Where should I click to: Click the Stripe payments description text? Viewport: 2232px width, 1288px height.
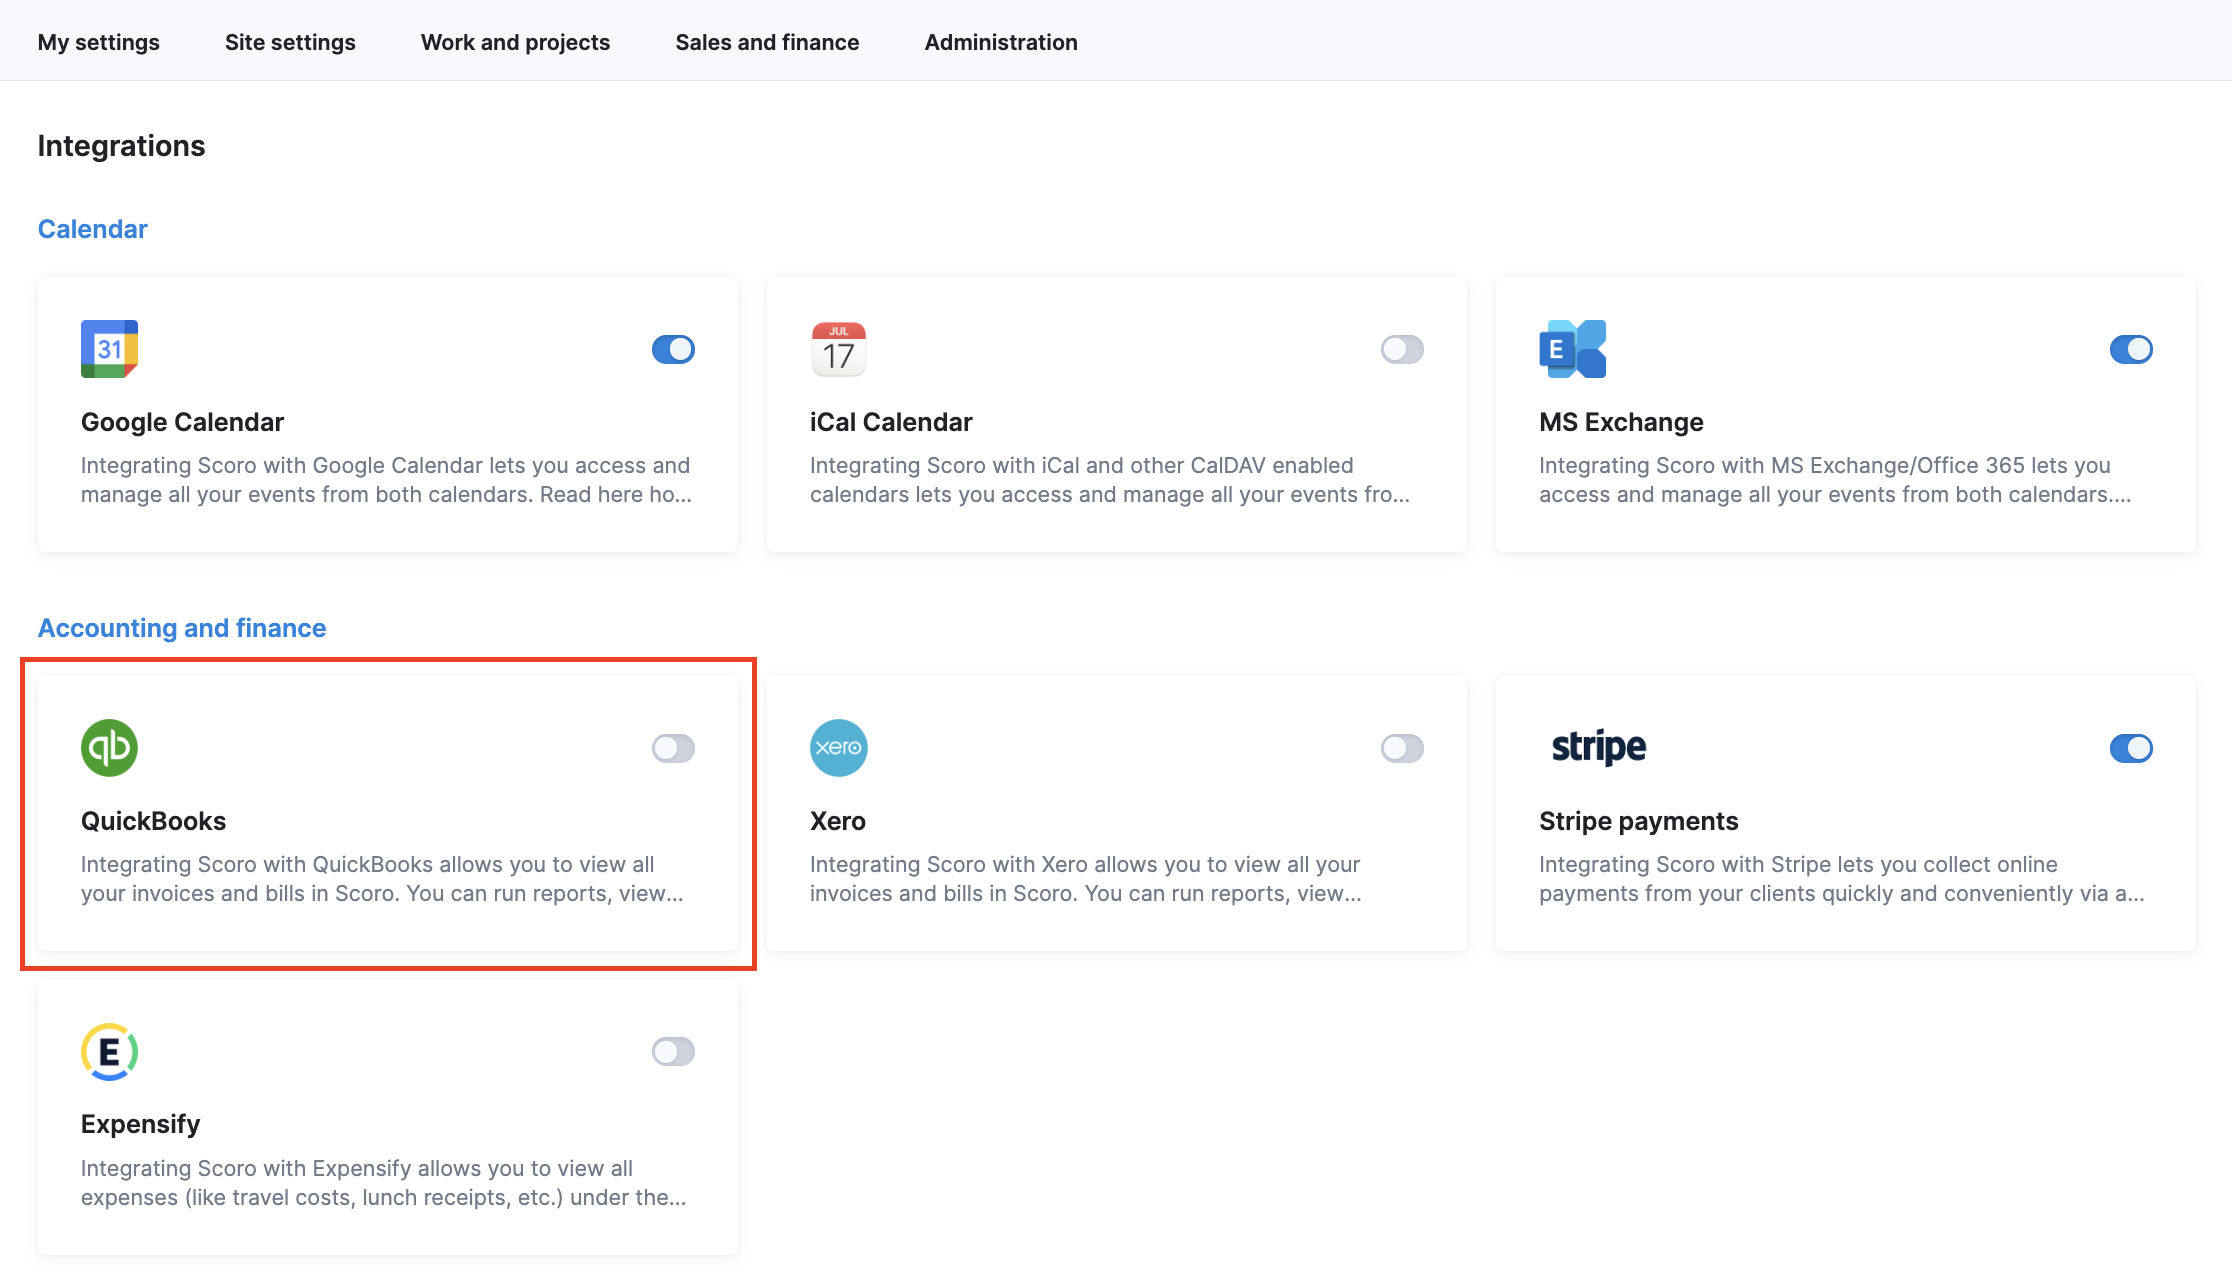coord(1842,879)
